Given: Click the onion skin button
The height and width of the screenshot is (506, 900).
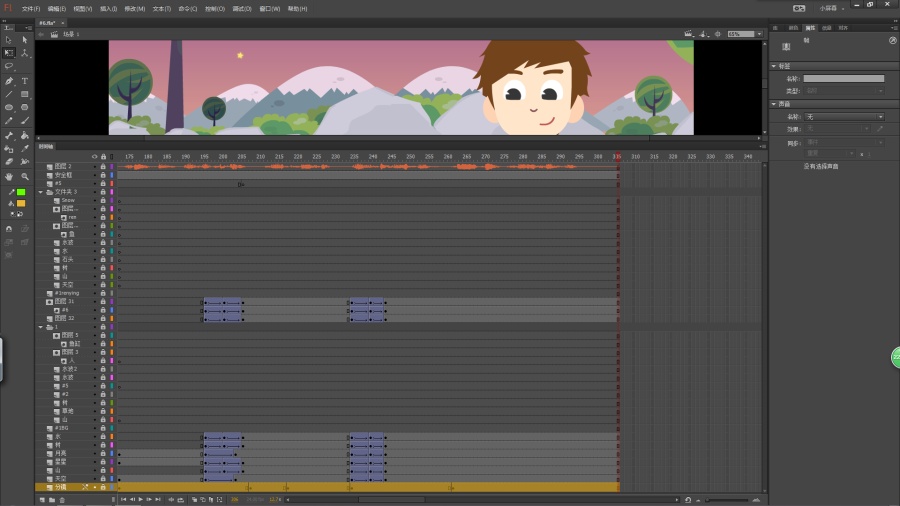Looking at the screenshot, I should pos(194,500).
